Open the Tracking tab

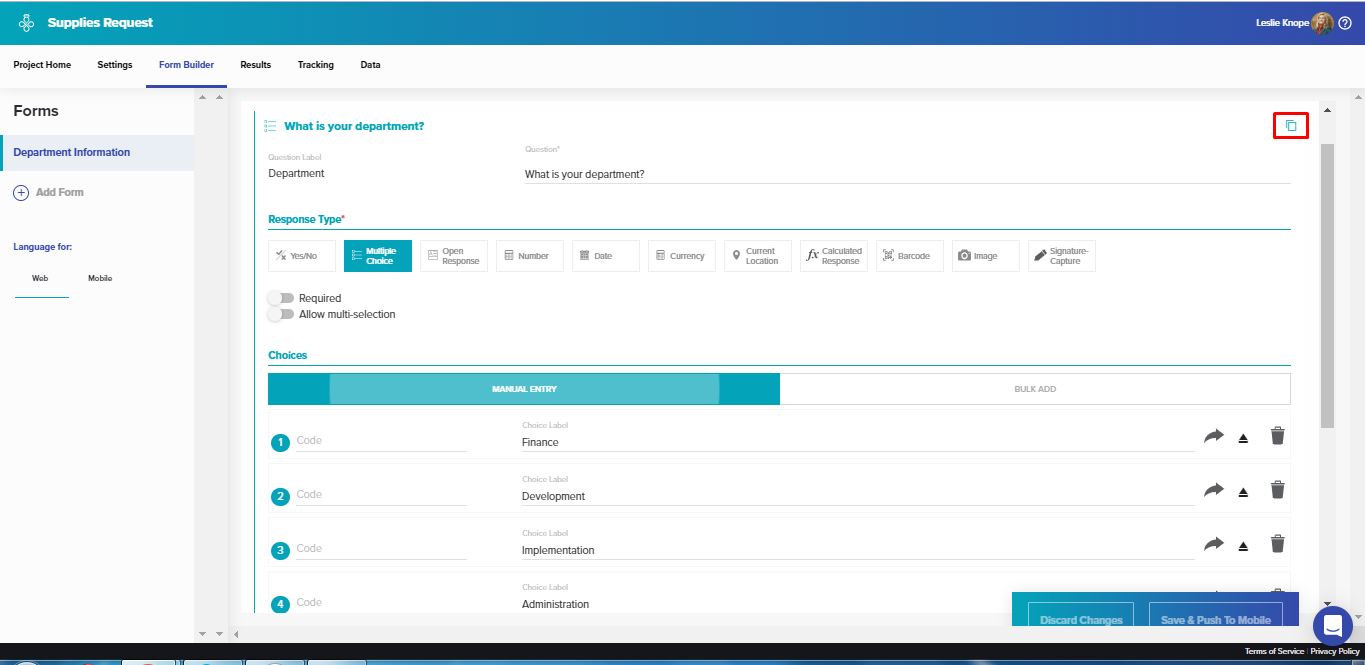[x=316, y=65]
